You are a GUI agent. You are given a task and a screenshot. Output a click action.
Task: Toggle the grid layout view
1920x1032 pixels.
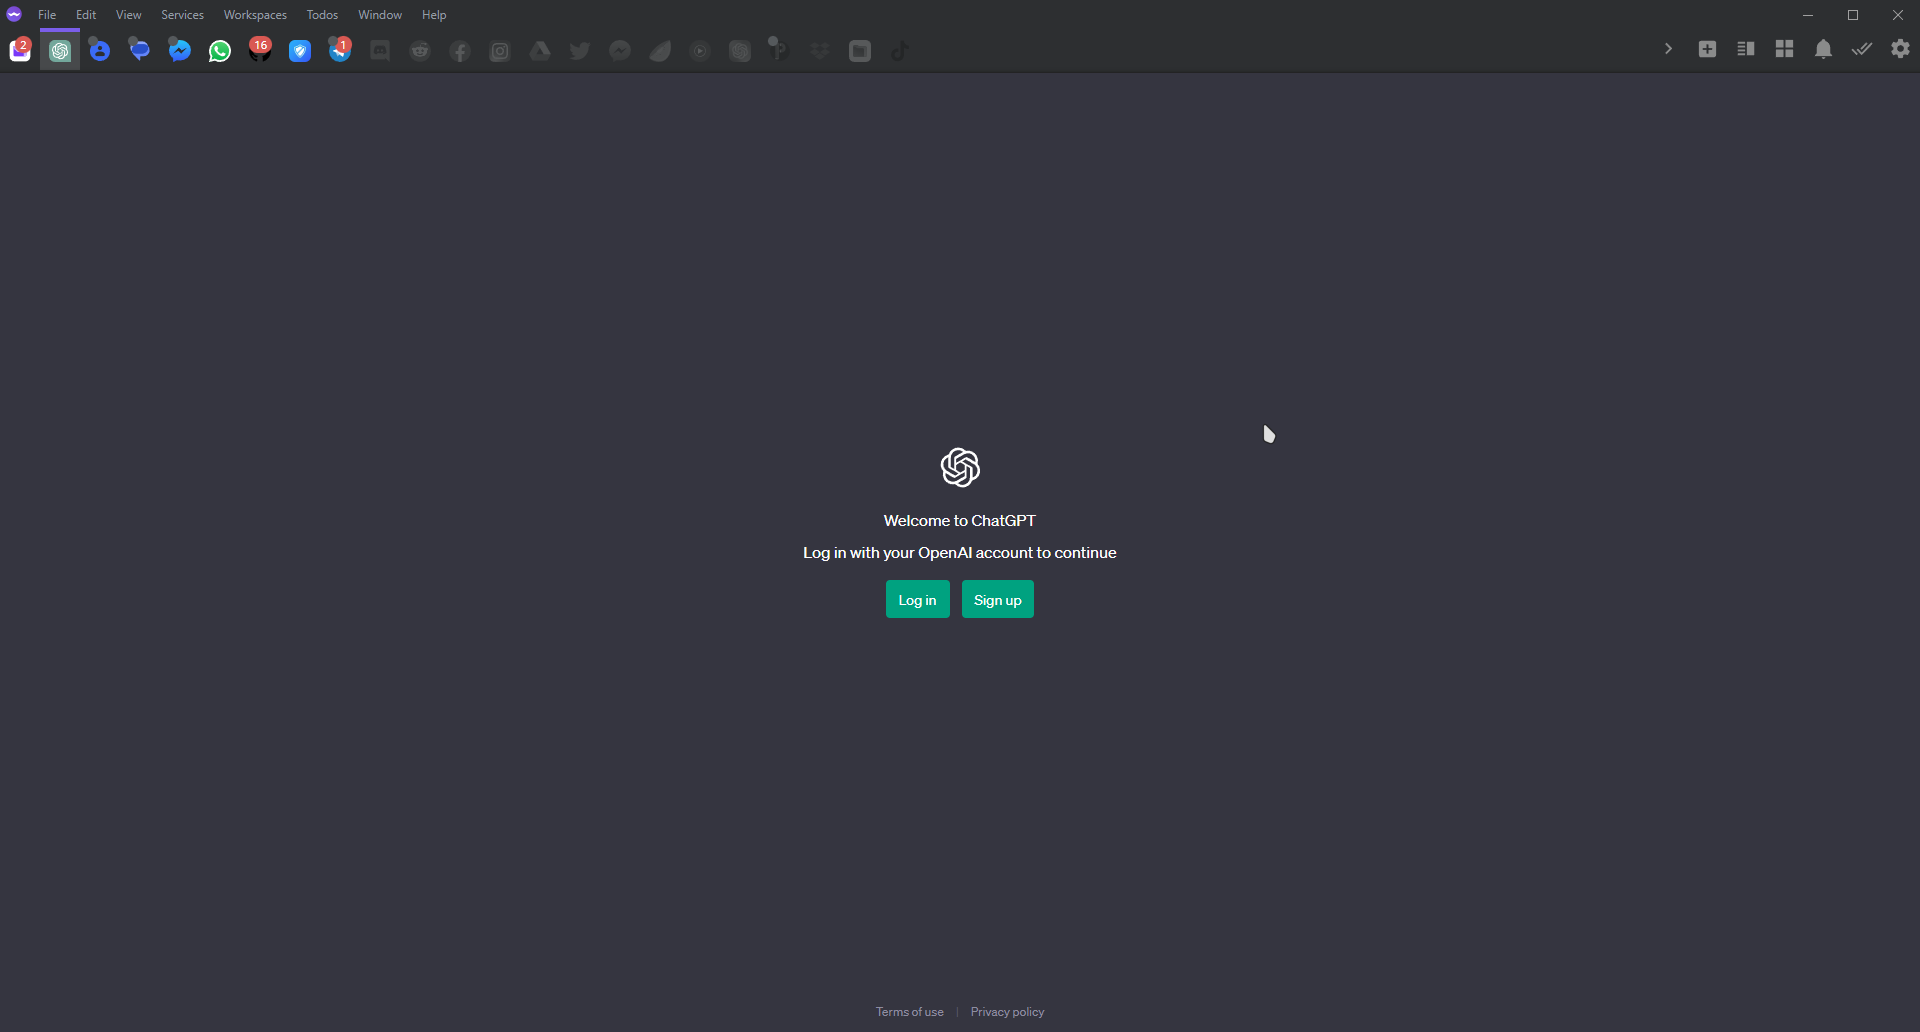(1784, 48)
